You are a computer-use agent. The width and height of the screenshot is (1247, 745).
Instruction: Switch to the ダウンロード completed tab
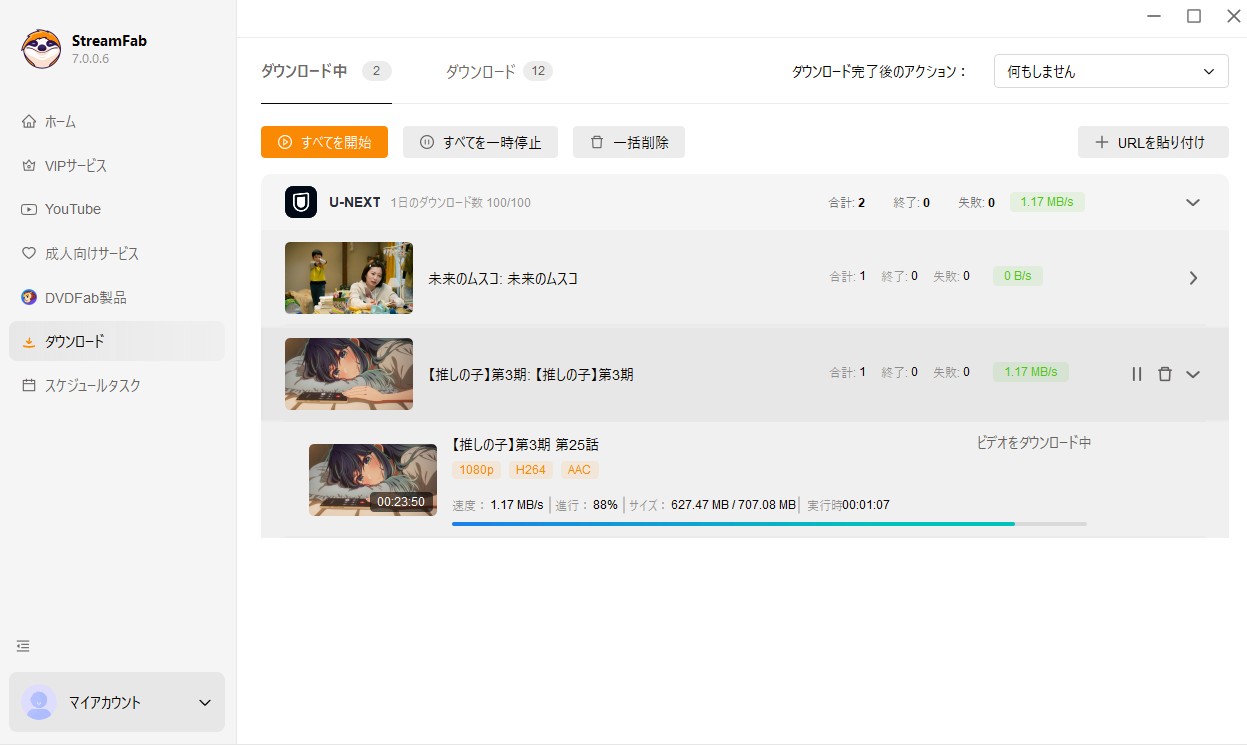[497, 71]
